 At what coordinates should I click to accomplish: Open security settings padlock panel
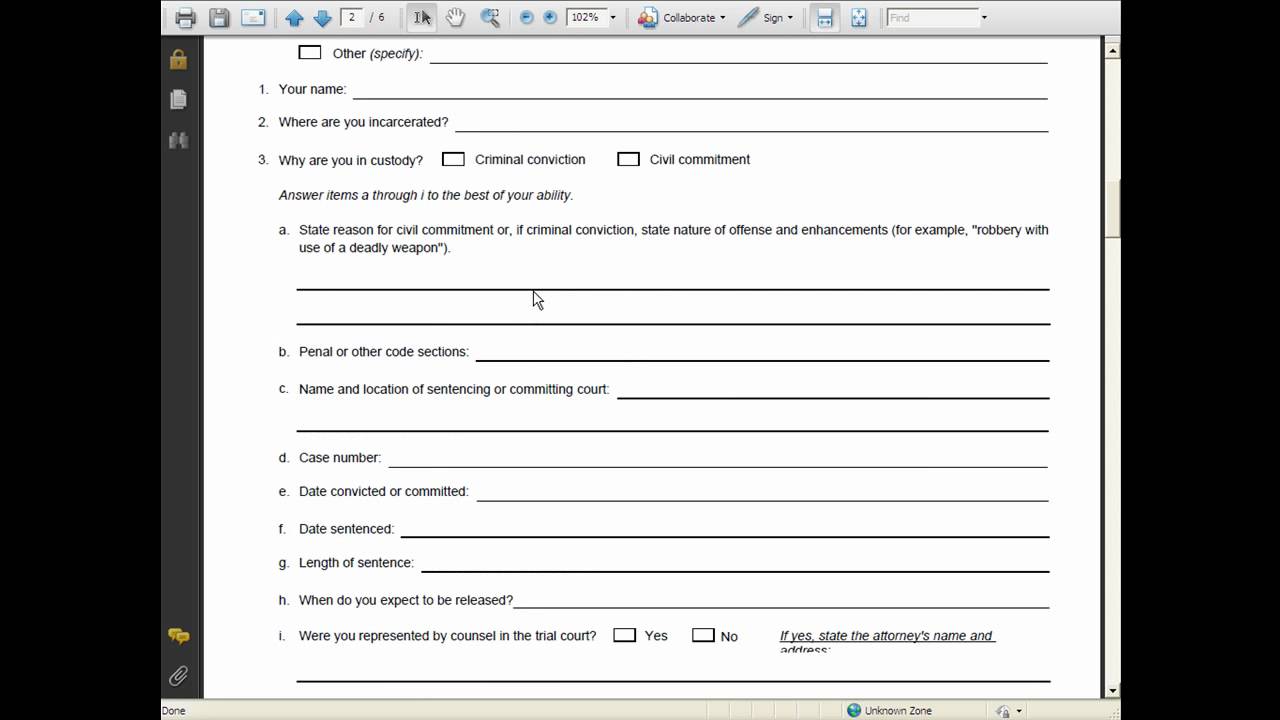pos(179,59)
